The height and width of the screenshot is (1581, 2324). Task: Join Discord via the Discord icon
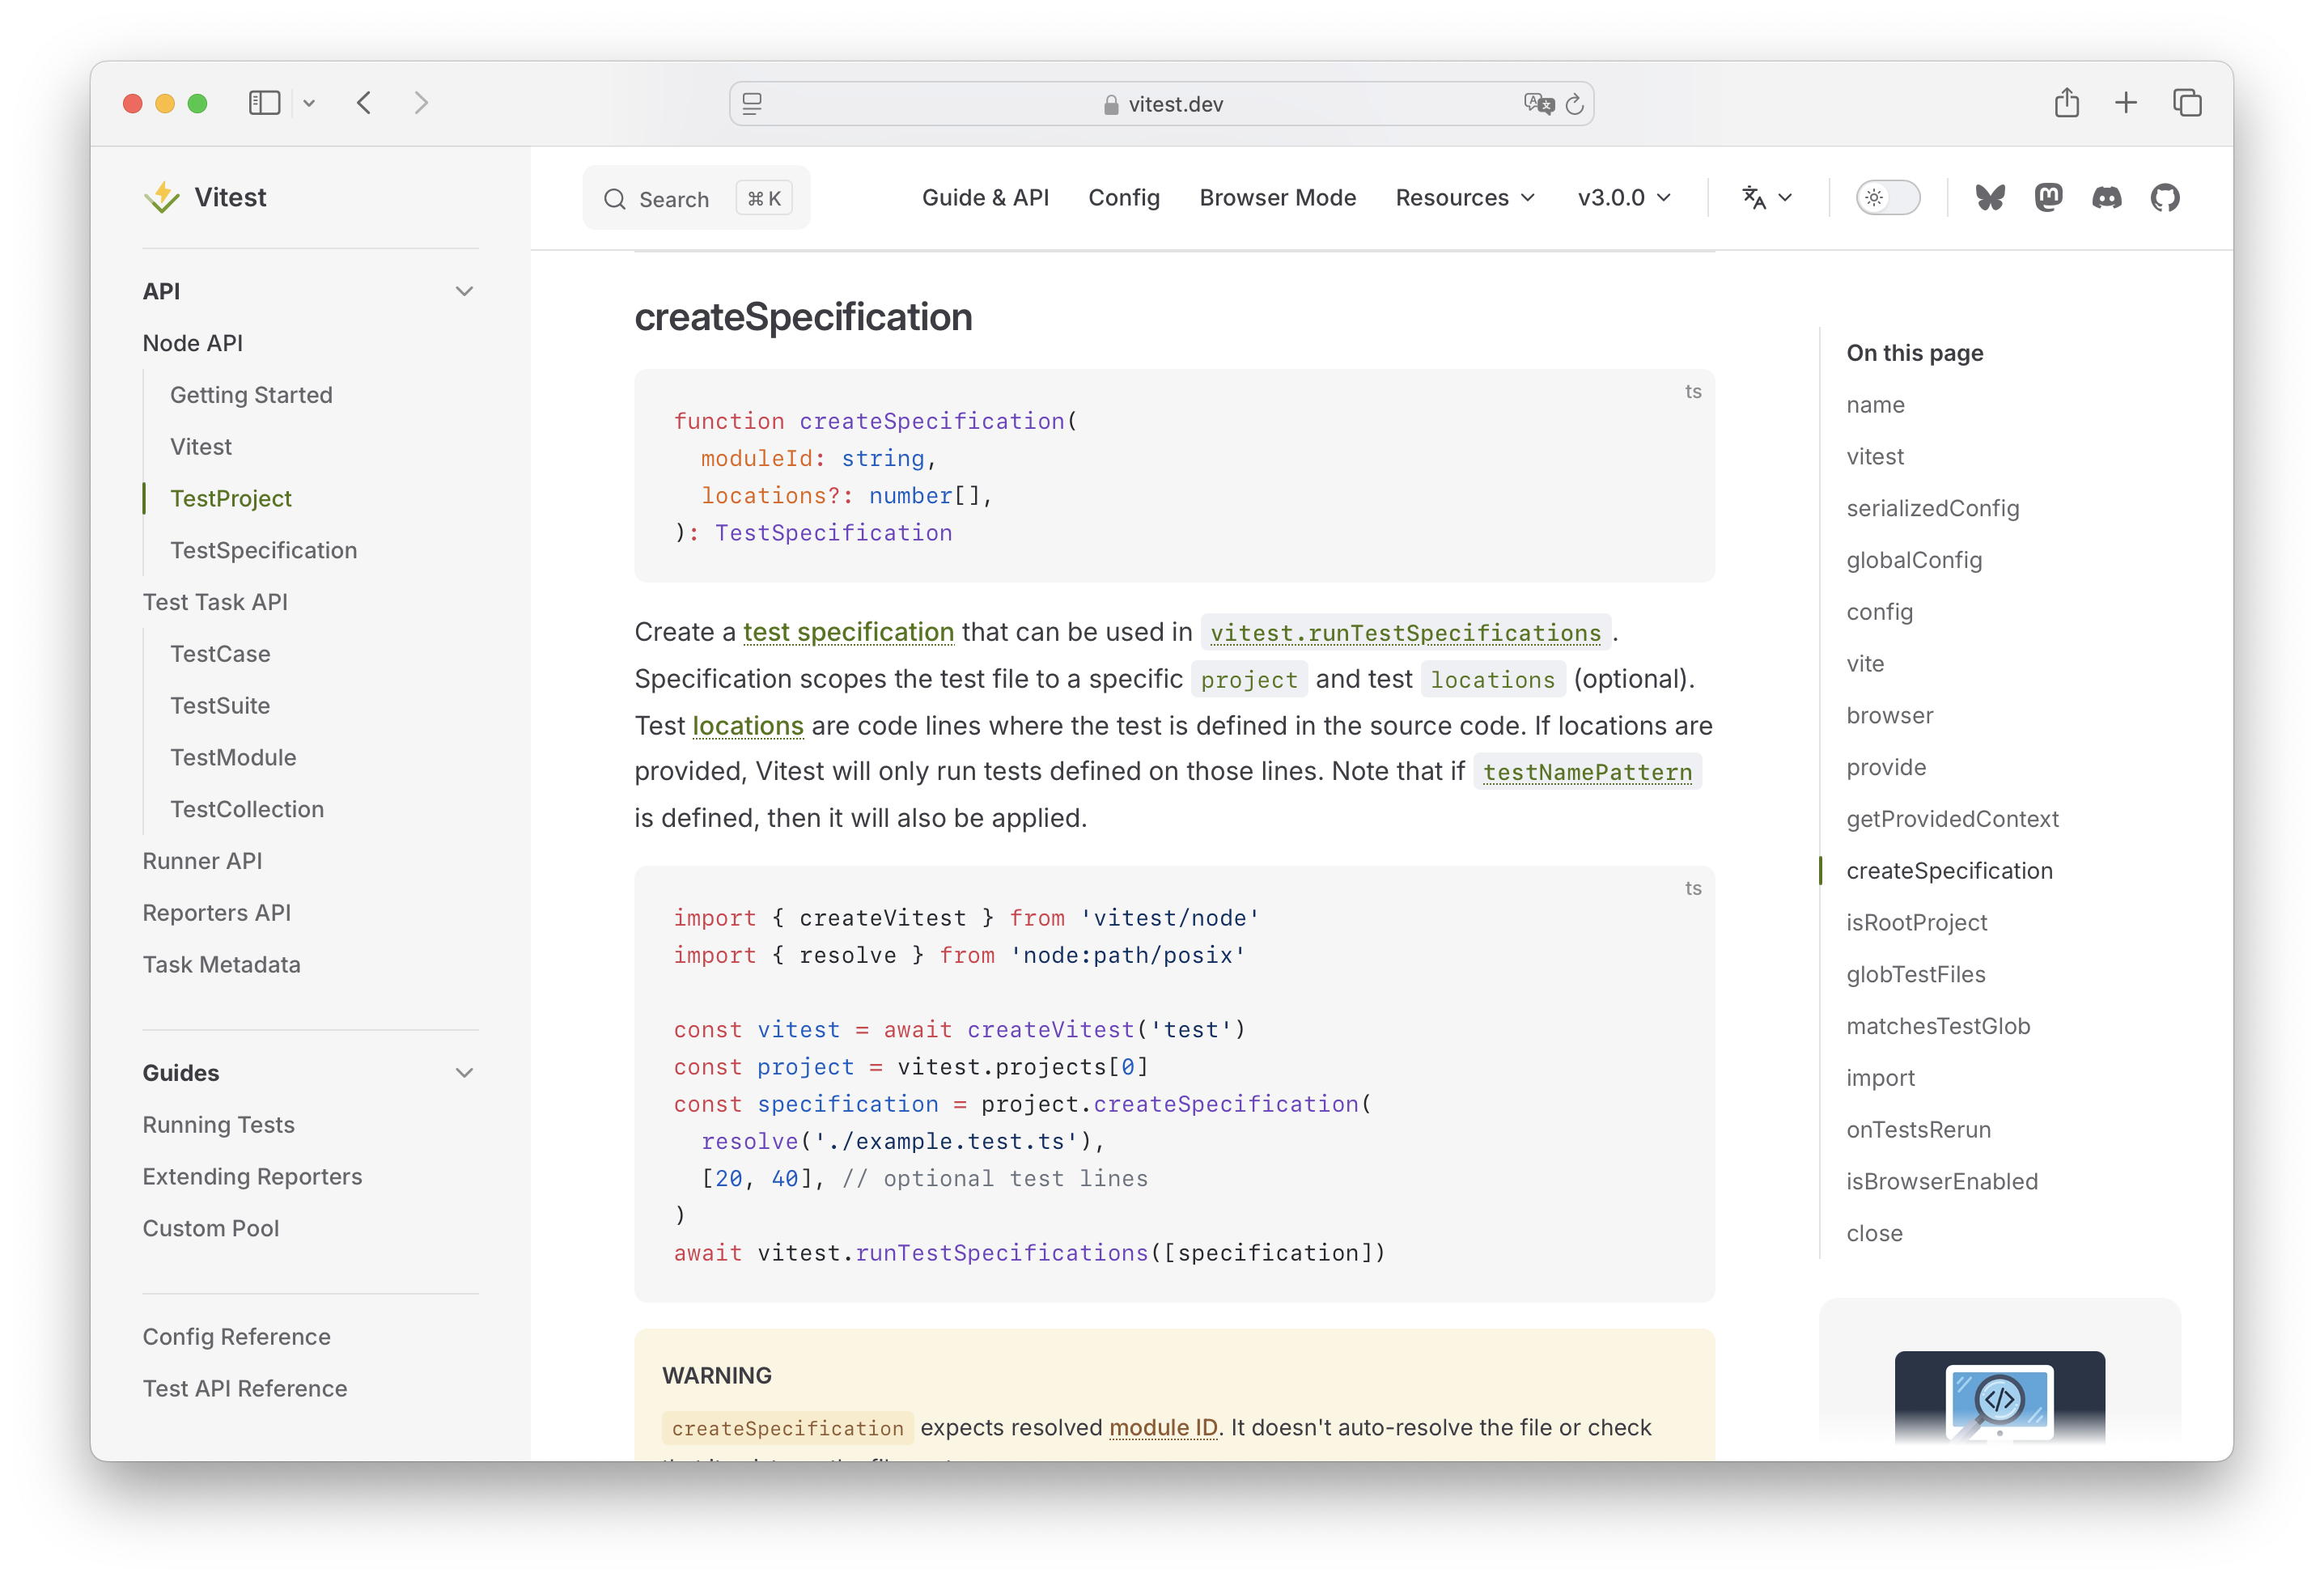2108,197
